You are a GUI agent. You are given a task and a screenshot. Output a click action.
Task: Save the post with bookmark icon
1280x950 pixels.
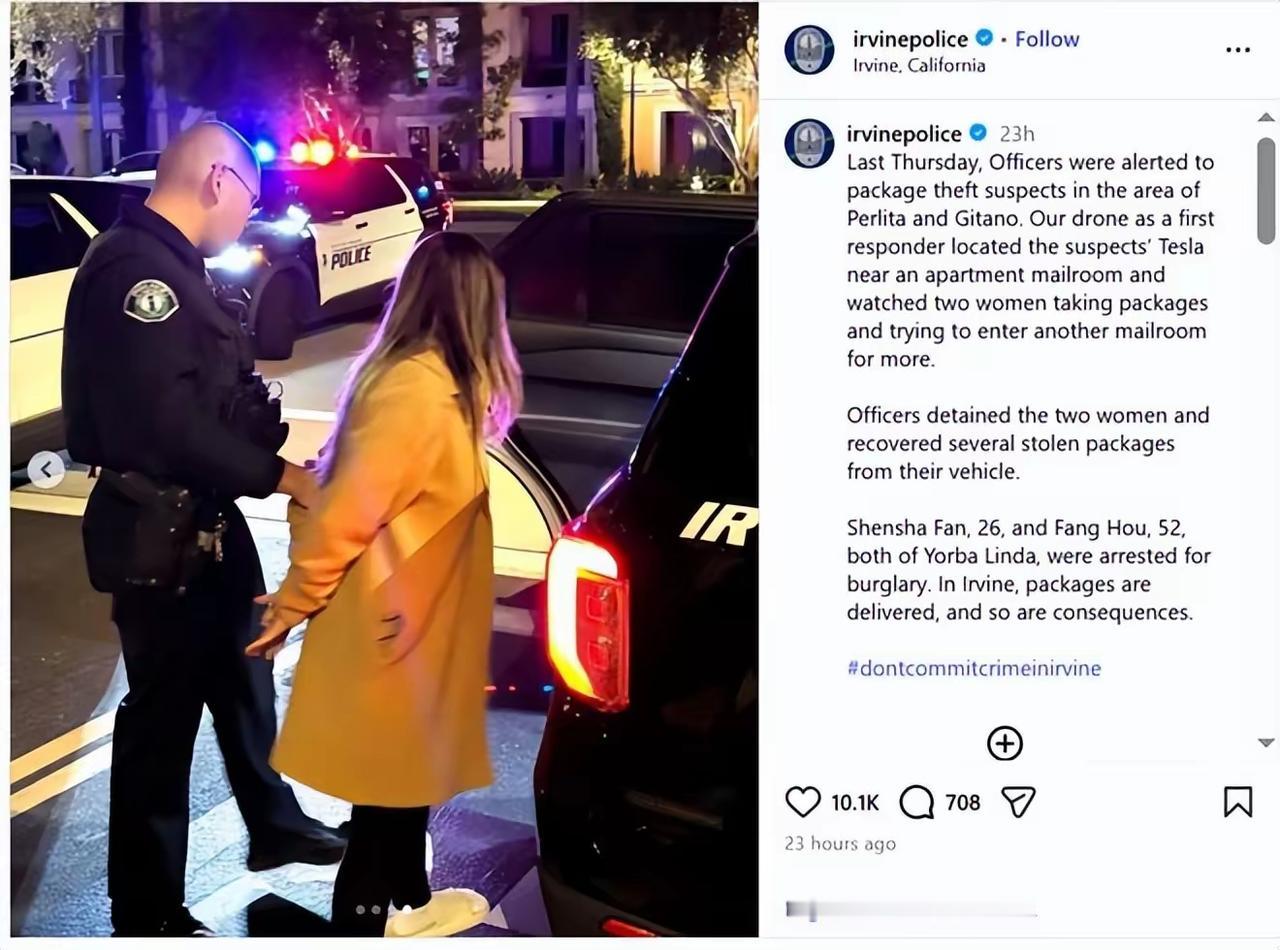point(1238,802)
